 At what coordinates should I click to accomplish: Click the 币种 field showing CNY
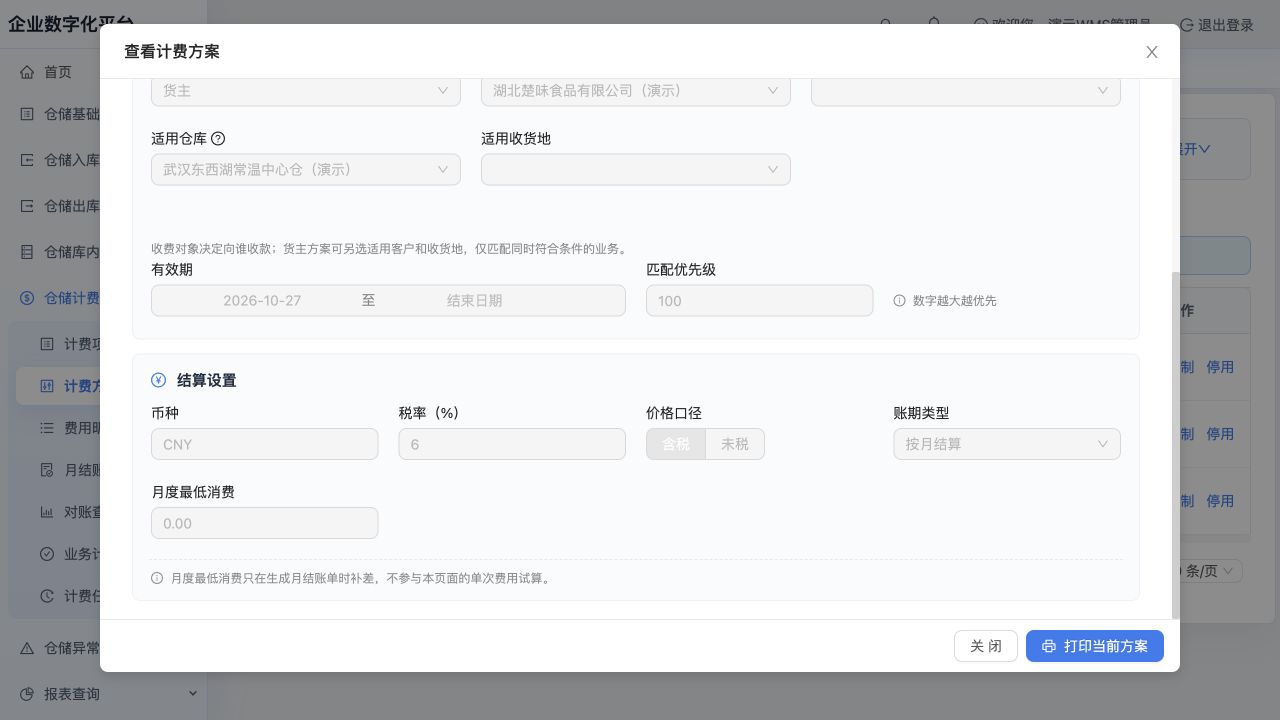[x=265, y=444]
